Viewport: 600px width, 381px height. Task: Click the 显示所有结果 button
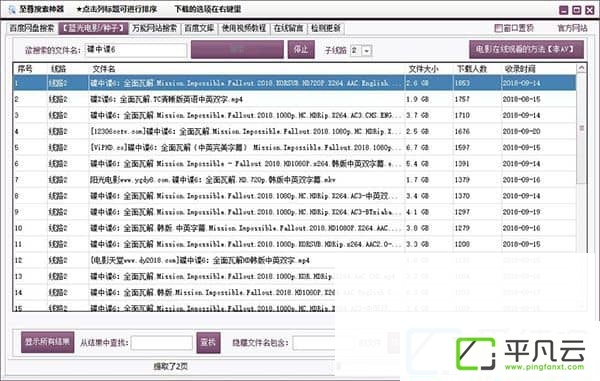click(47, 342)
